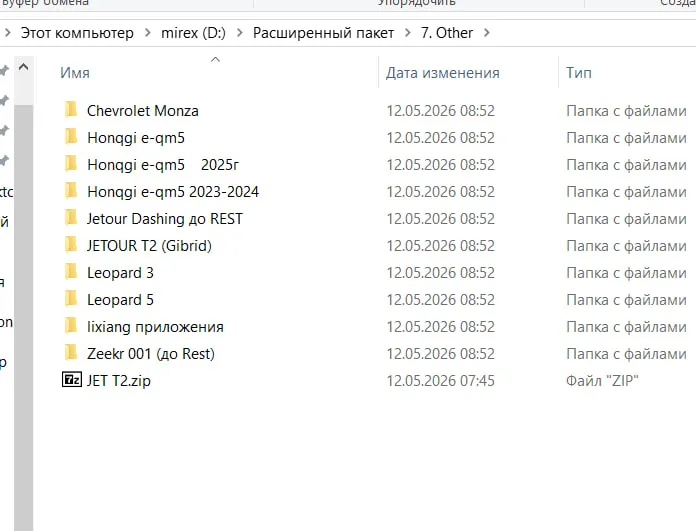The width and height of the screenshot is (696, 531).
Task: Click the 7. Other breadcrumb segment
Action: 447,33
